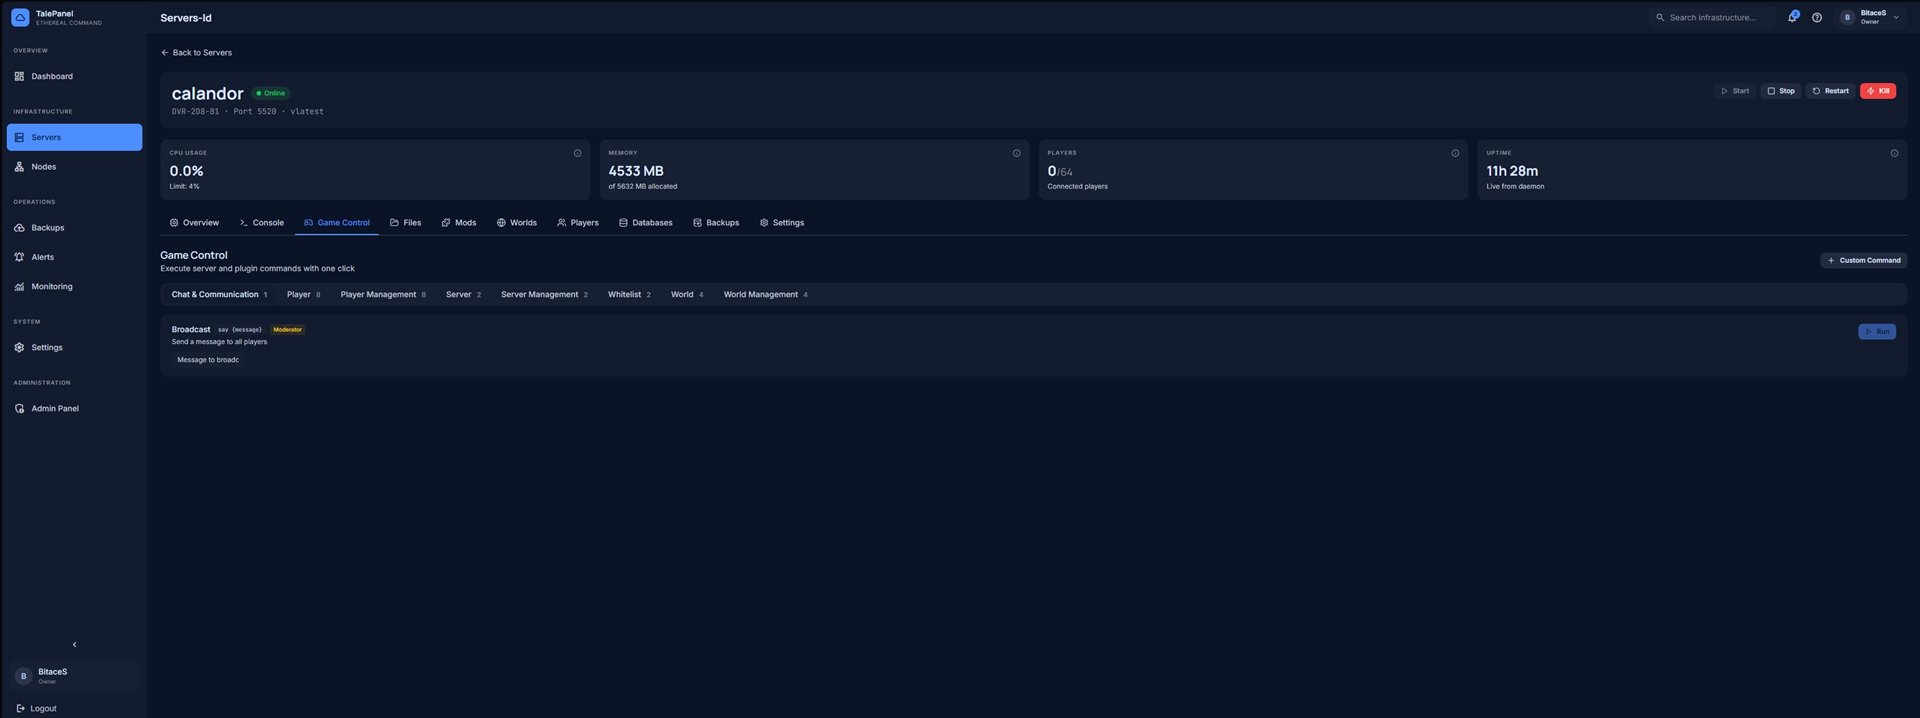Open the Files tab
Viewport: 1920px width, 718px height.
(x=405, y=223)
